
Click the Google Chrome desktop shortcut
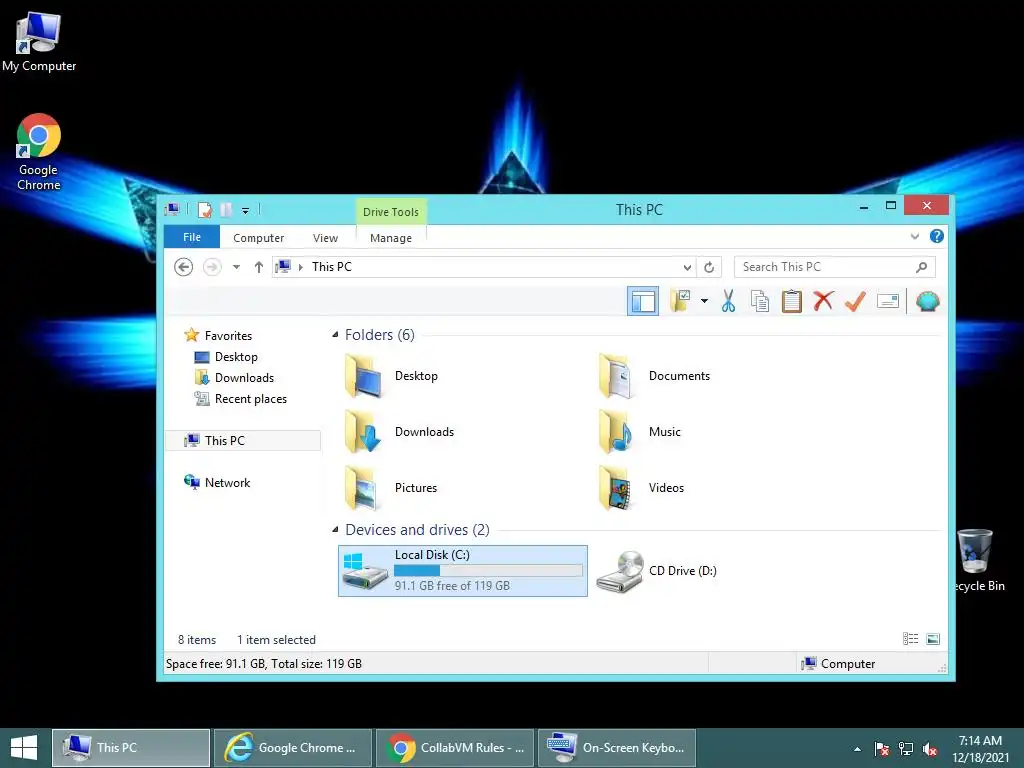click(x=39, y=152)
